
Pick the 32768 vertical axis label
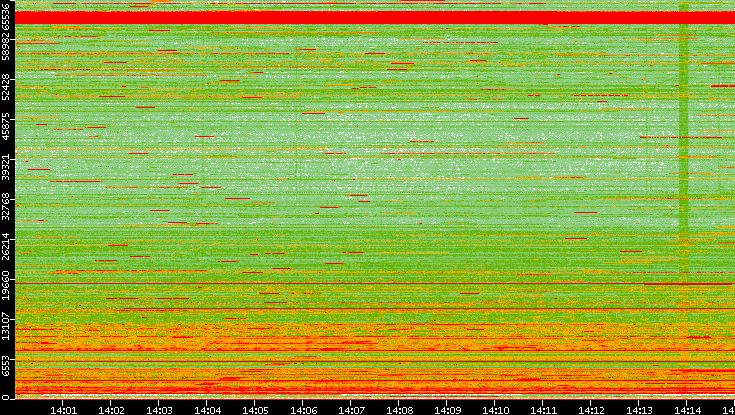click(5, 204)
